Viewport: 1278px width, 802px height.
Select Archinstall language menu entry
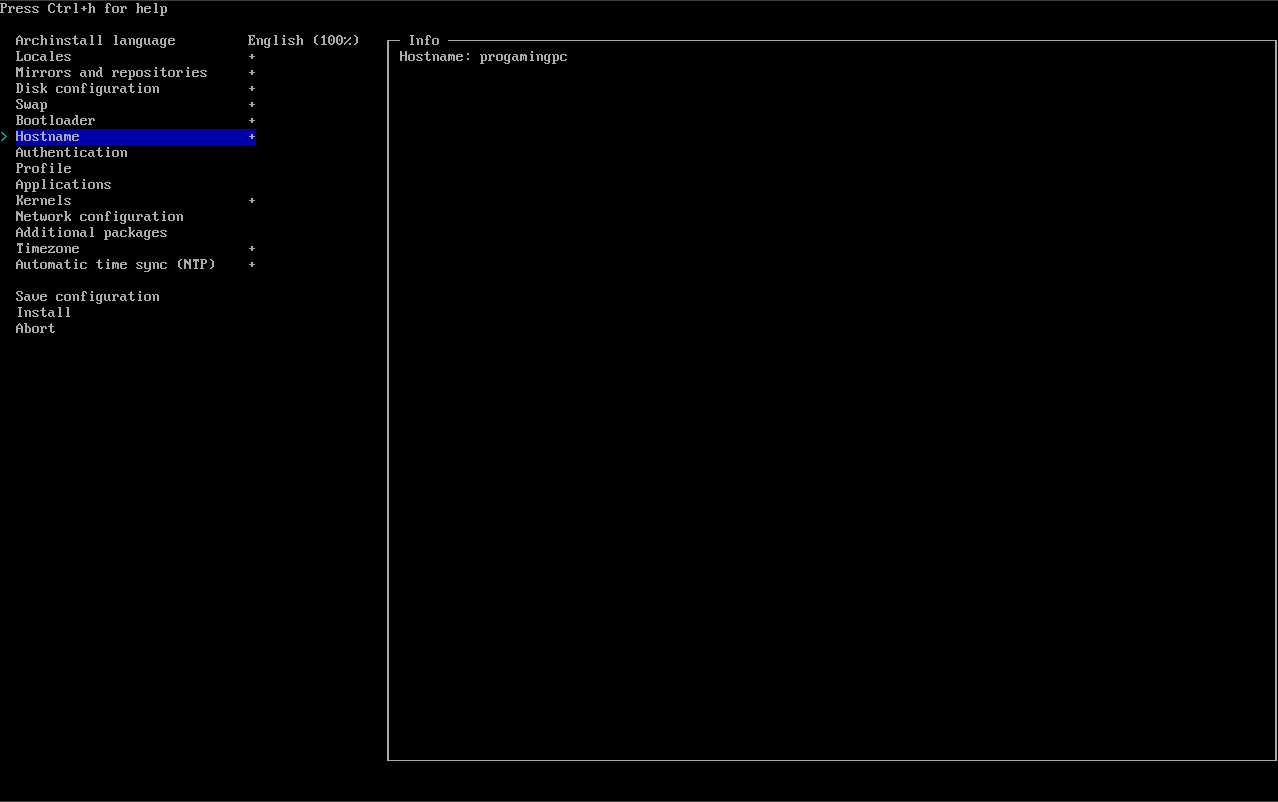pos(95,40)
